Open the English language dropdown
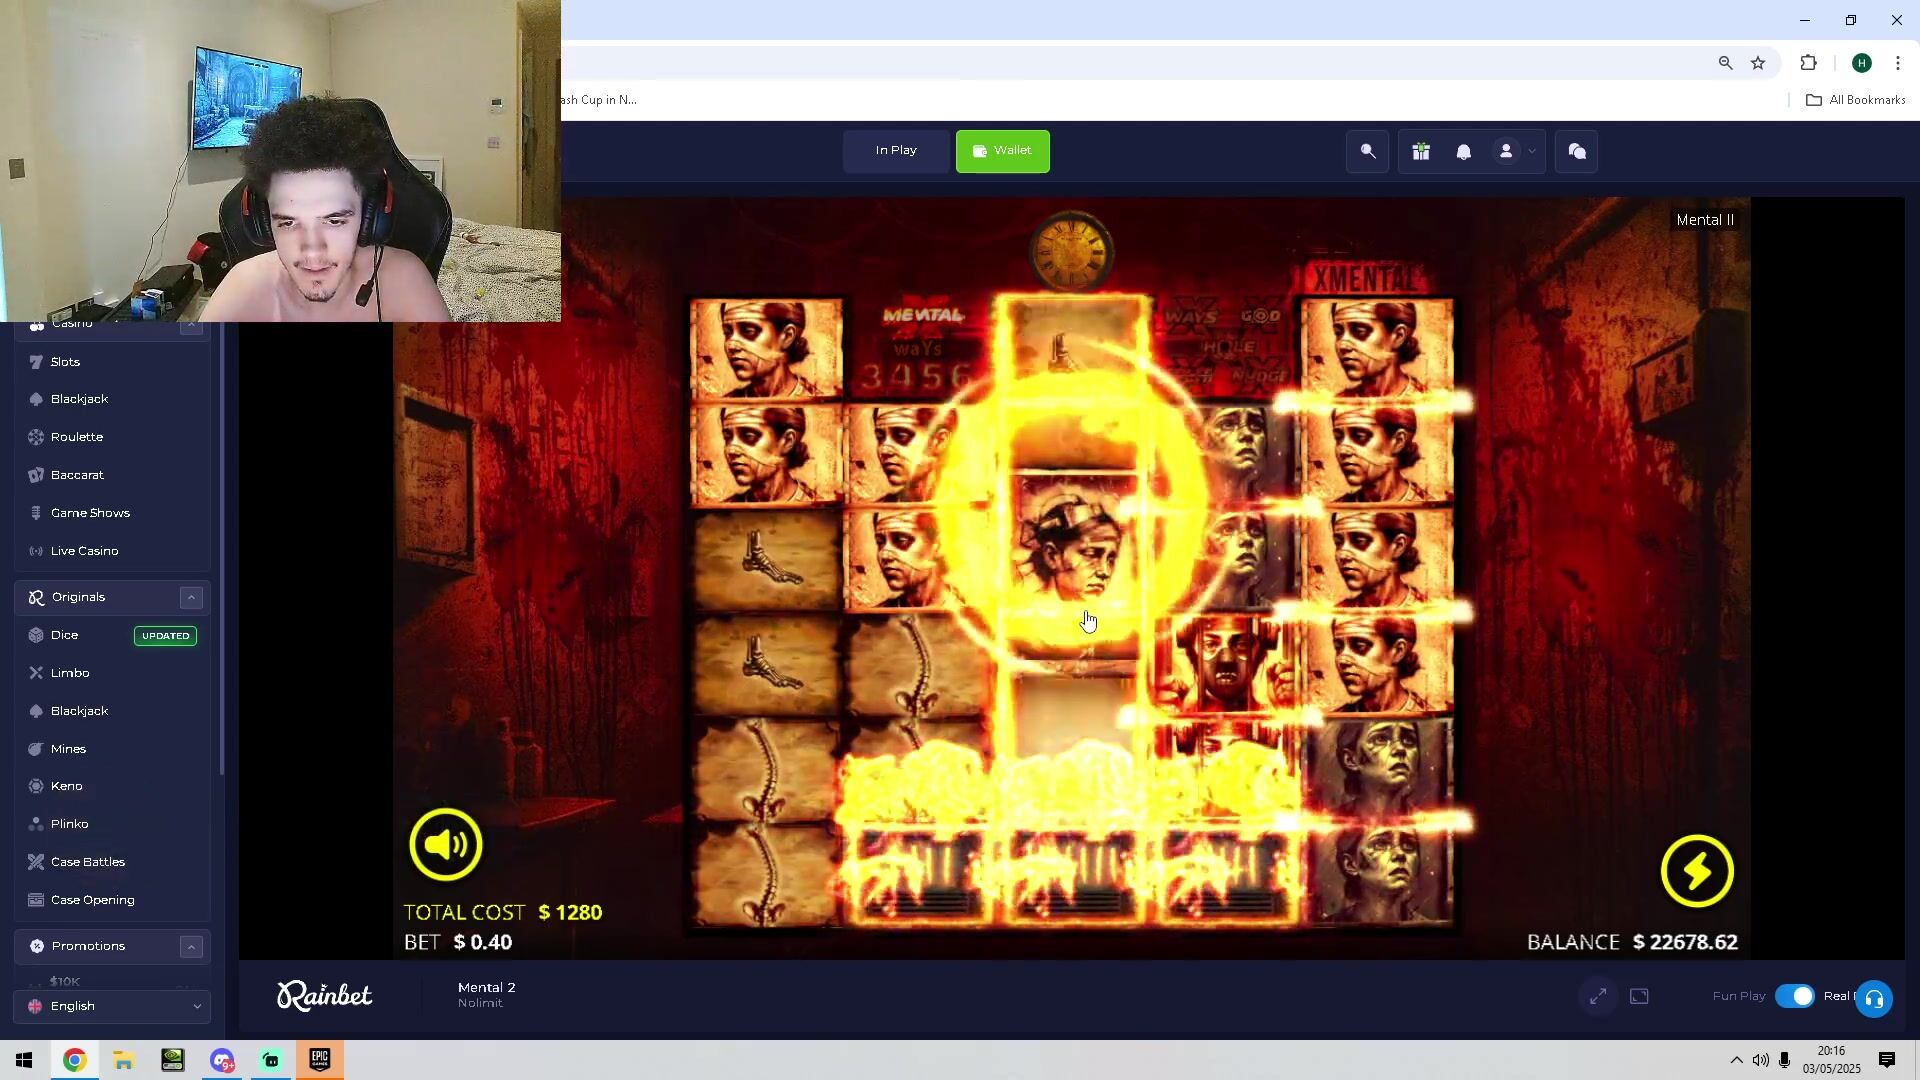Screen dimensions: 1920x1080 click(x=112, y=1006)
